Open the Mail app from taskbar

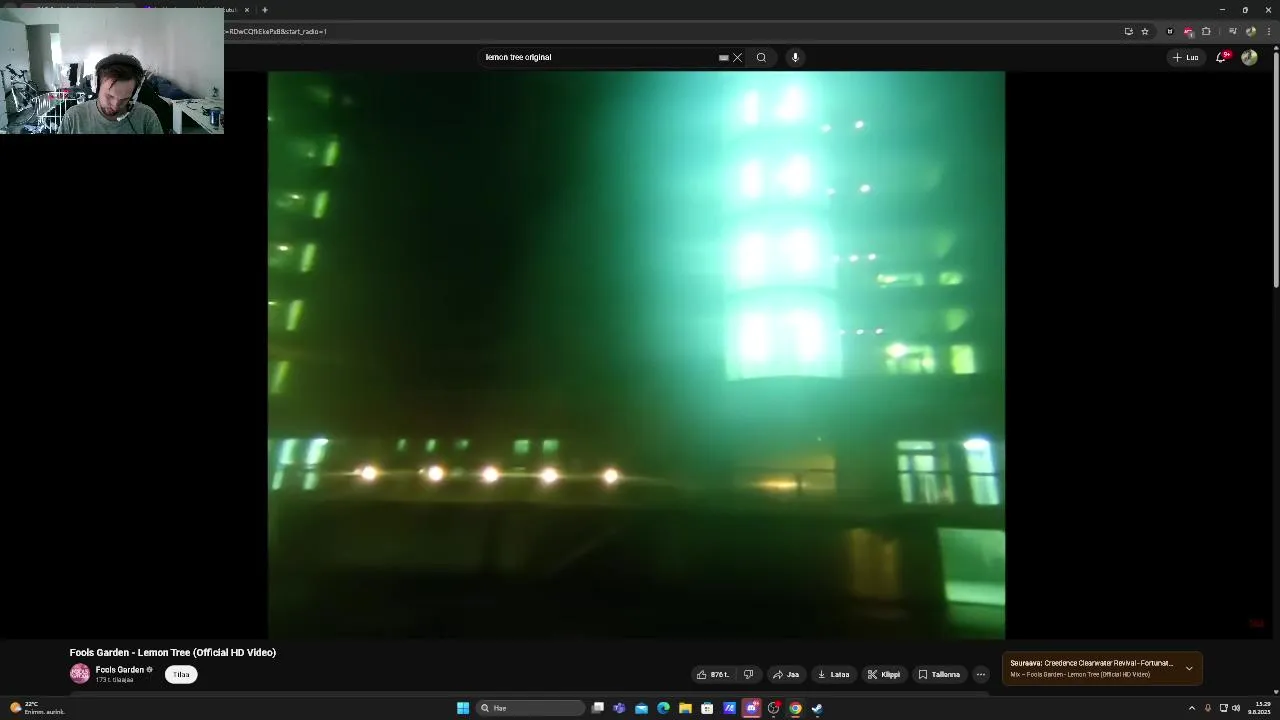point(641,708)
